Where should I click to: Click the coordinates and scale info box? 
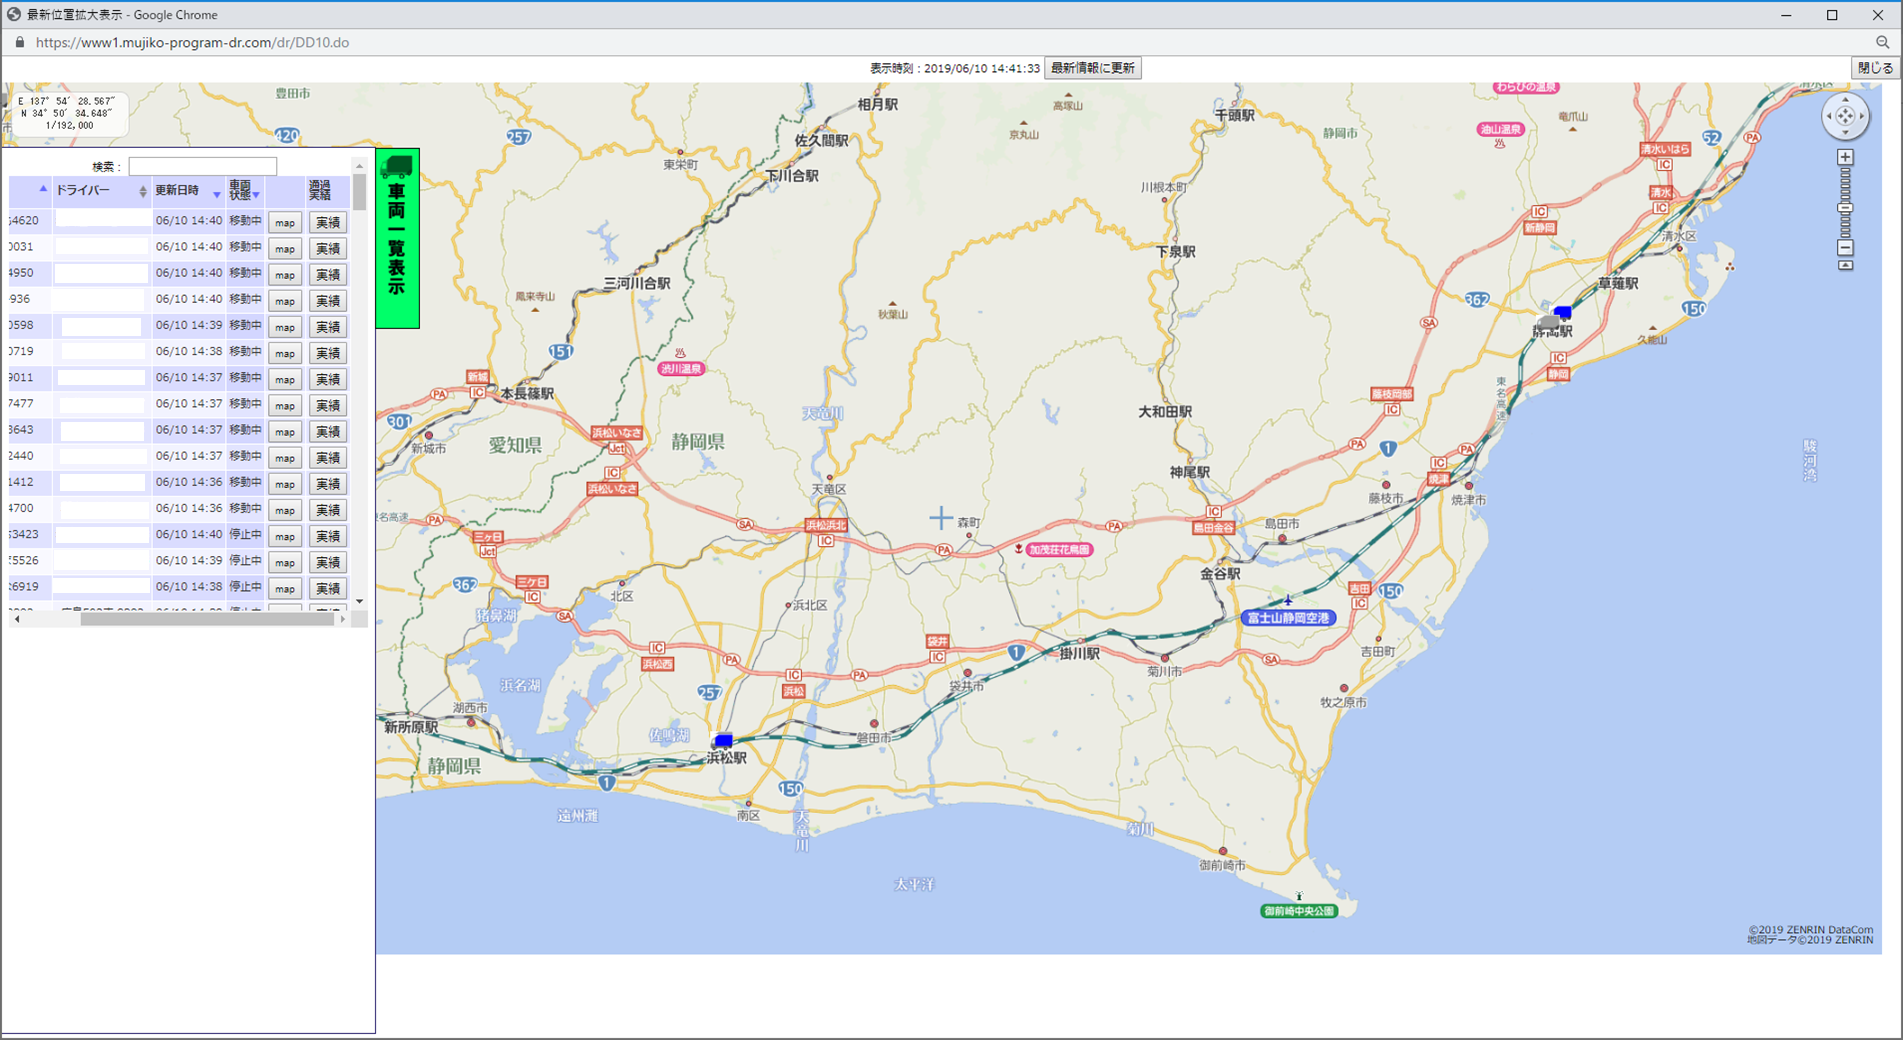coord(68,114)
